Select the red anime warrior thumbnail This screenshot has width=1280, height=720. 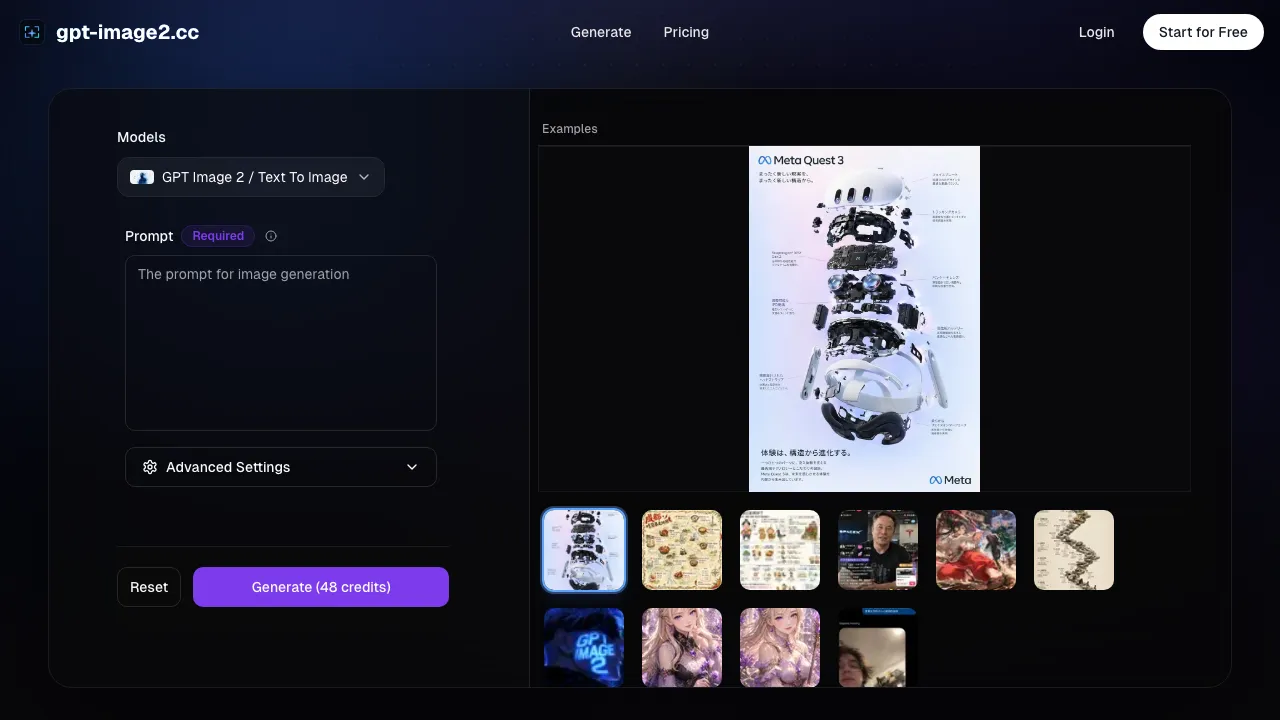[976, 550]
